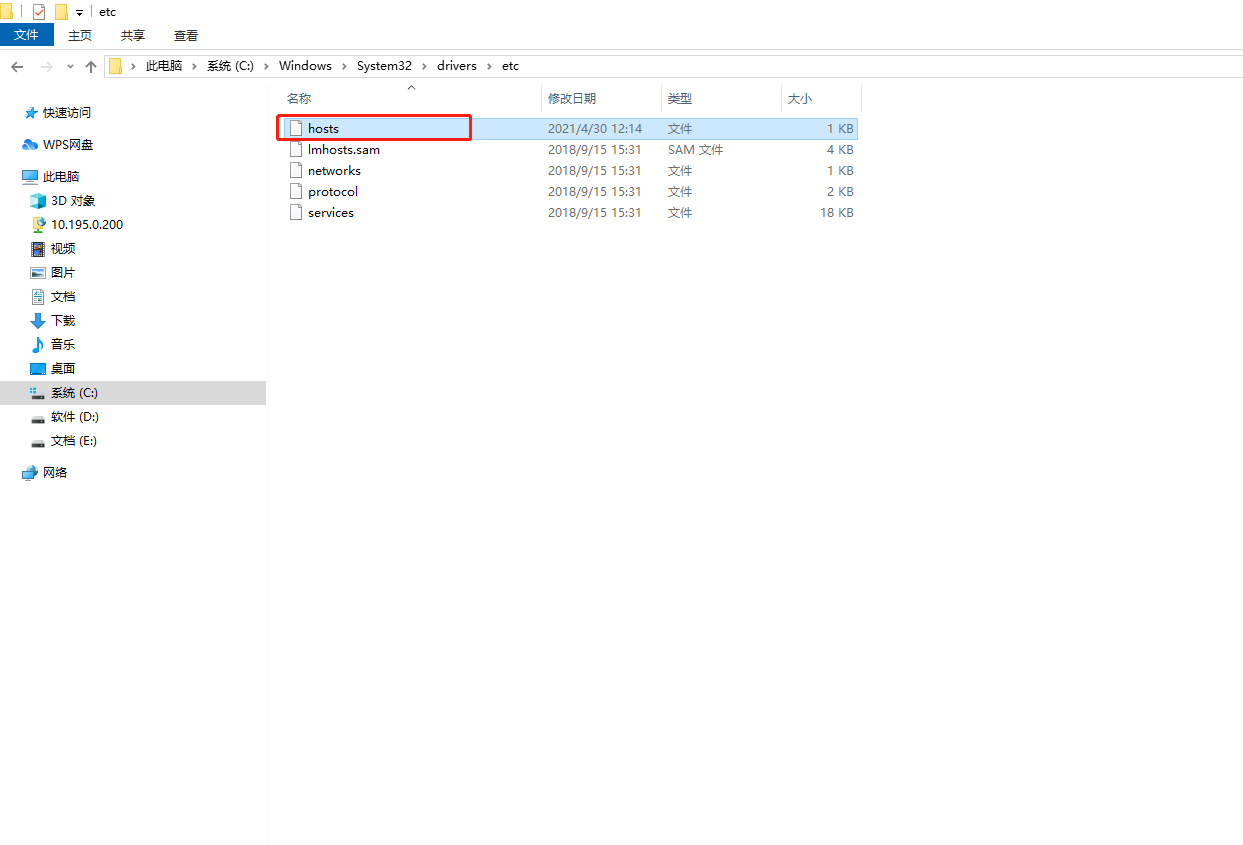
Task: Sort by the 类型 column header
Action: coord(680,98)
